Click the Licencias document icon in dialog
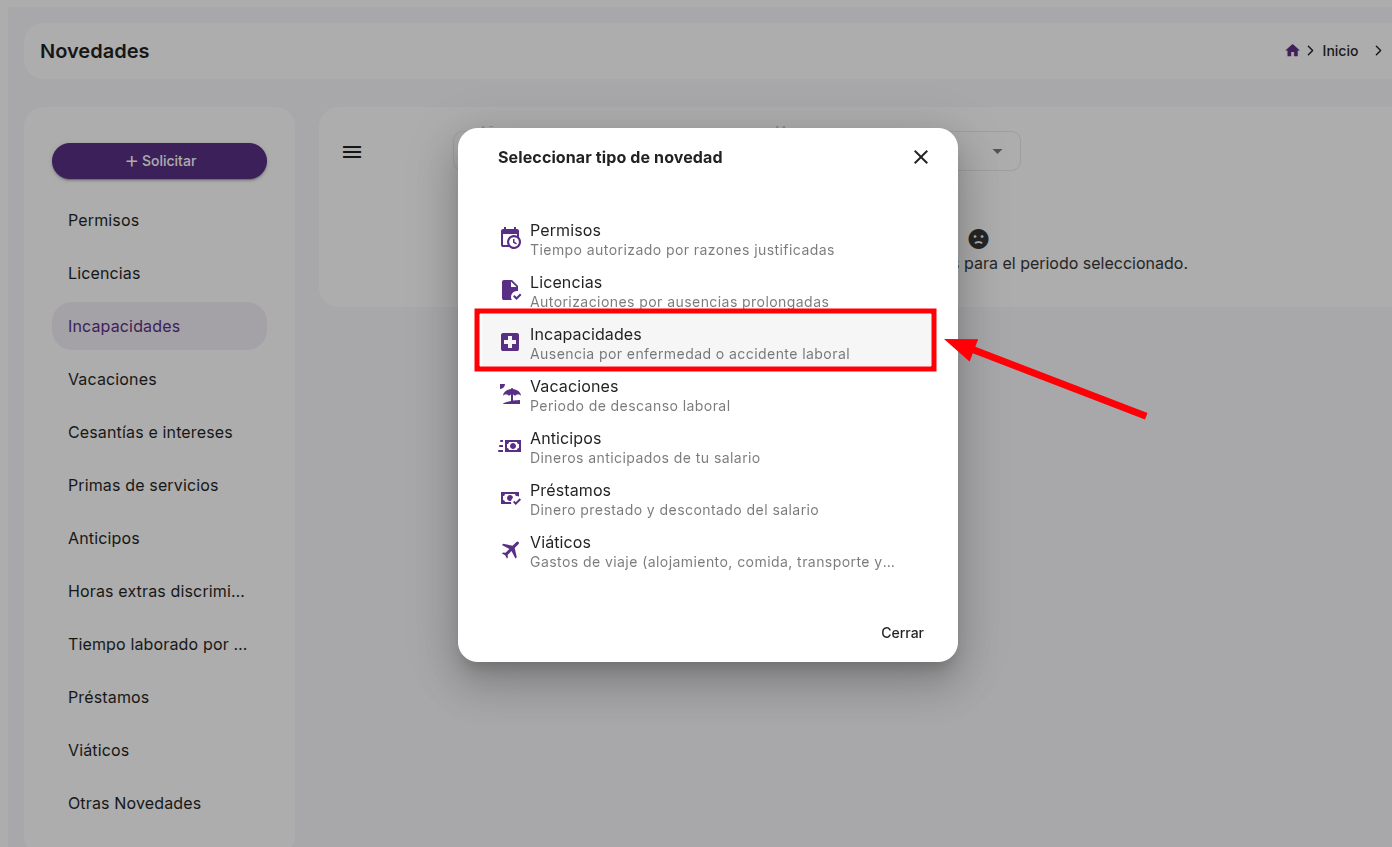This screenshot has height=847, width=1392. [x=510, y=290]
